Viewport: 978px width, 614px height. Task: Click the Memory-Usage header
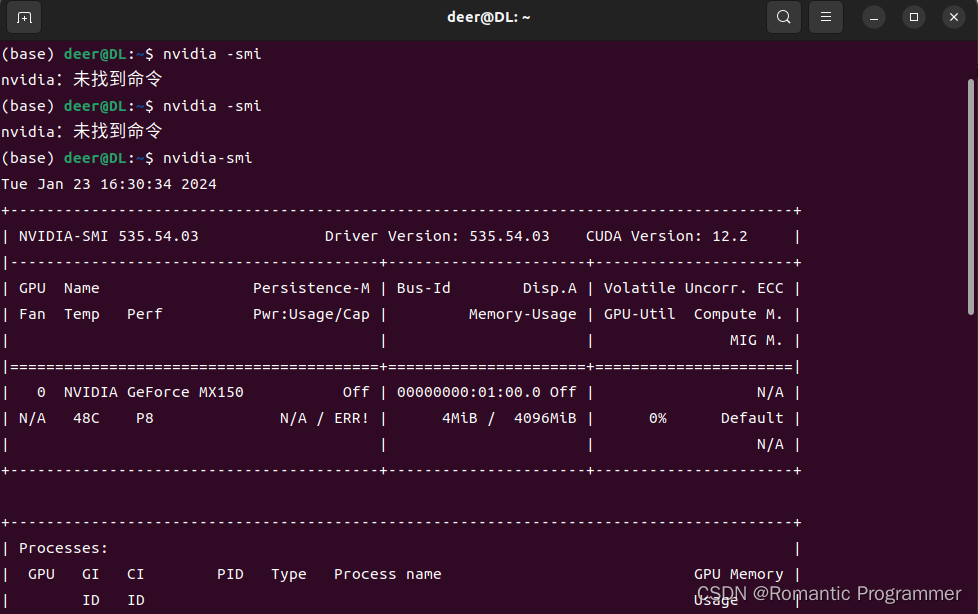point(523,314)
